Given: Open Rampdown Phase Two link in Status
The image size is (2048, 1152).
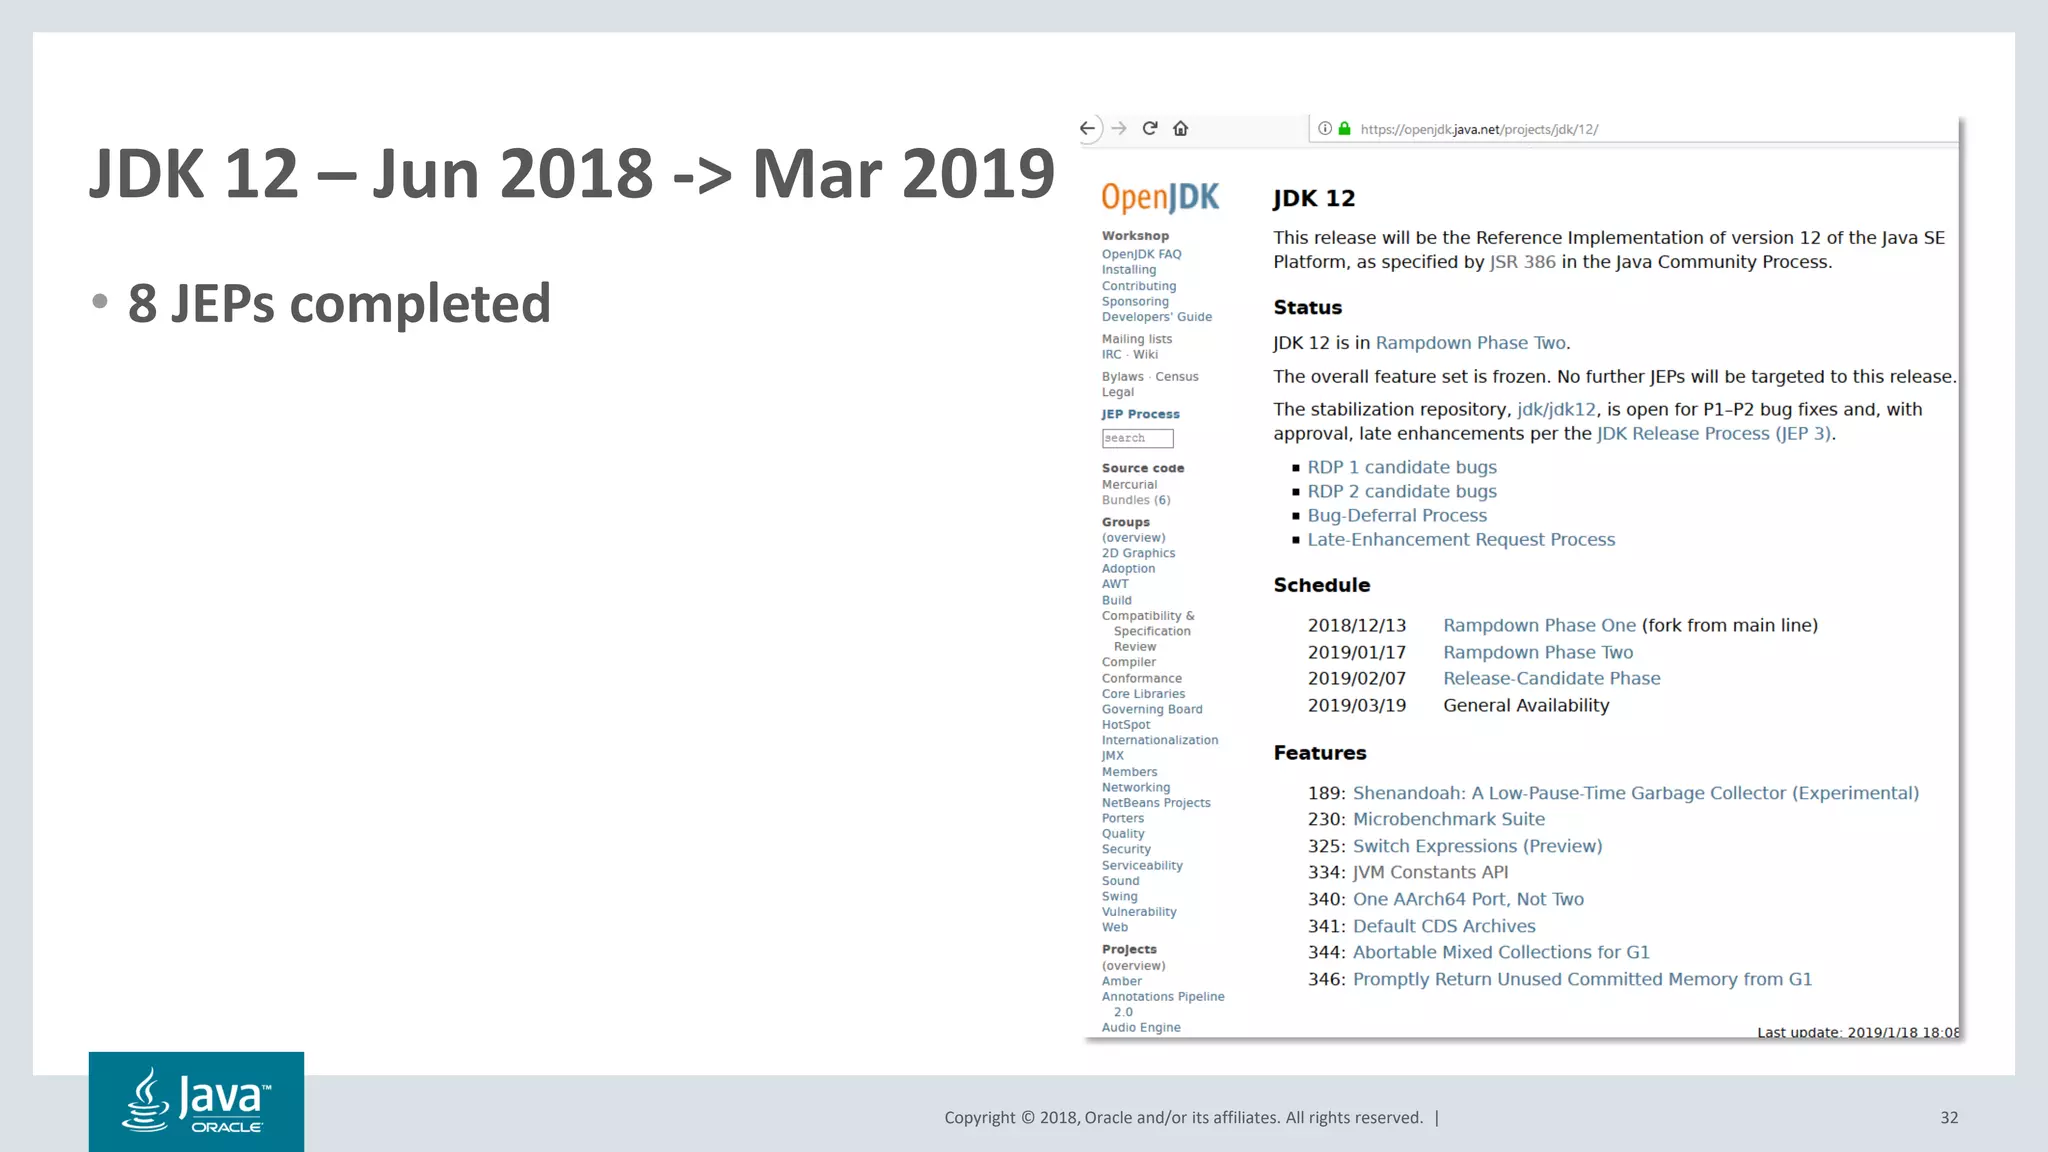Looking at the screenshot, I should point(1471,343).
